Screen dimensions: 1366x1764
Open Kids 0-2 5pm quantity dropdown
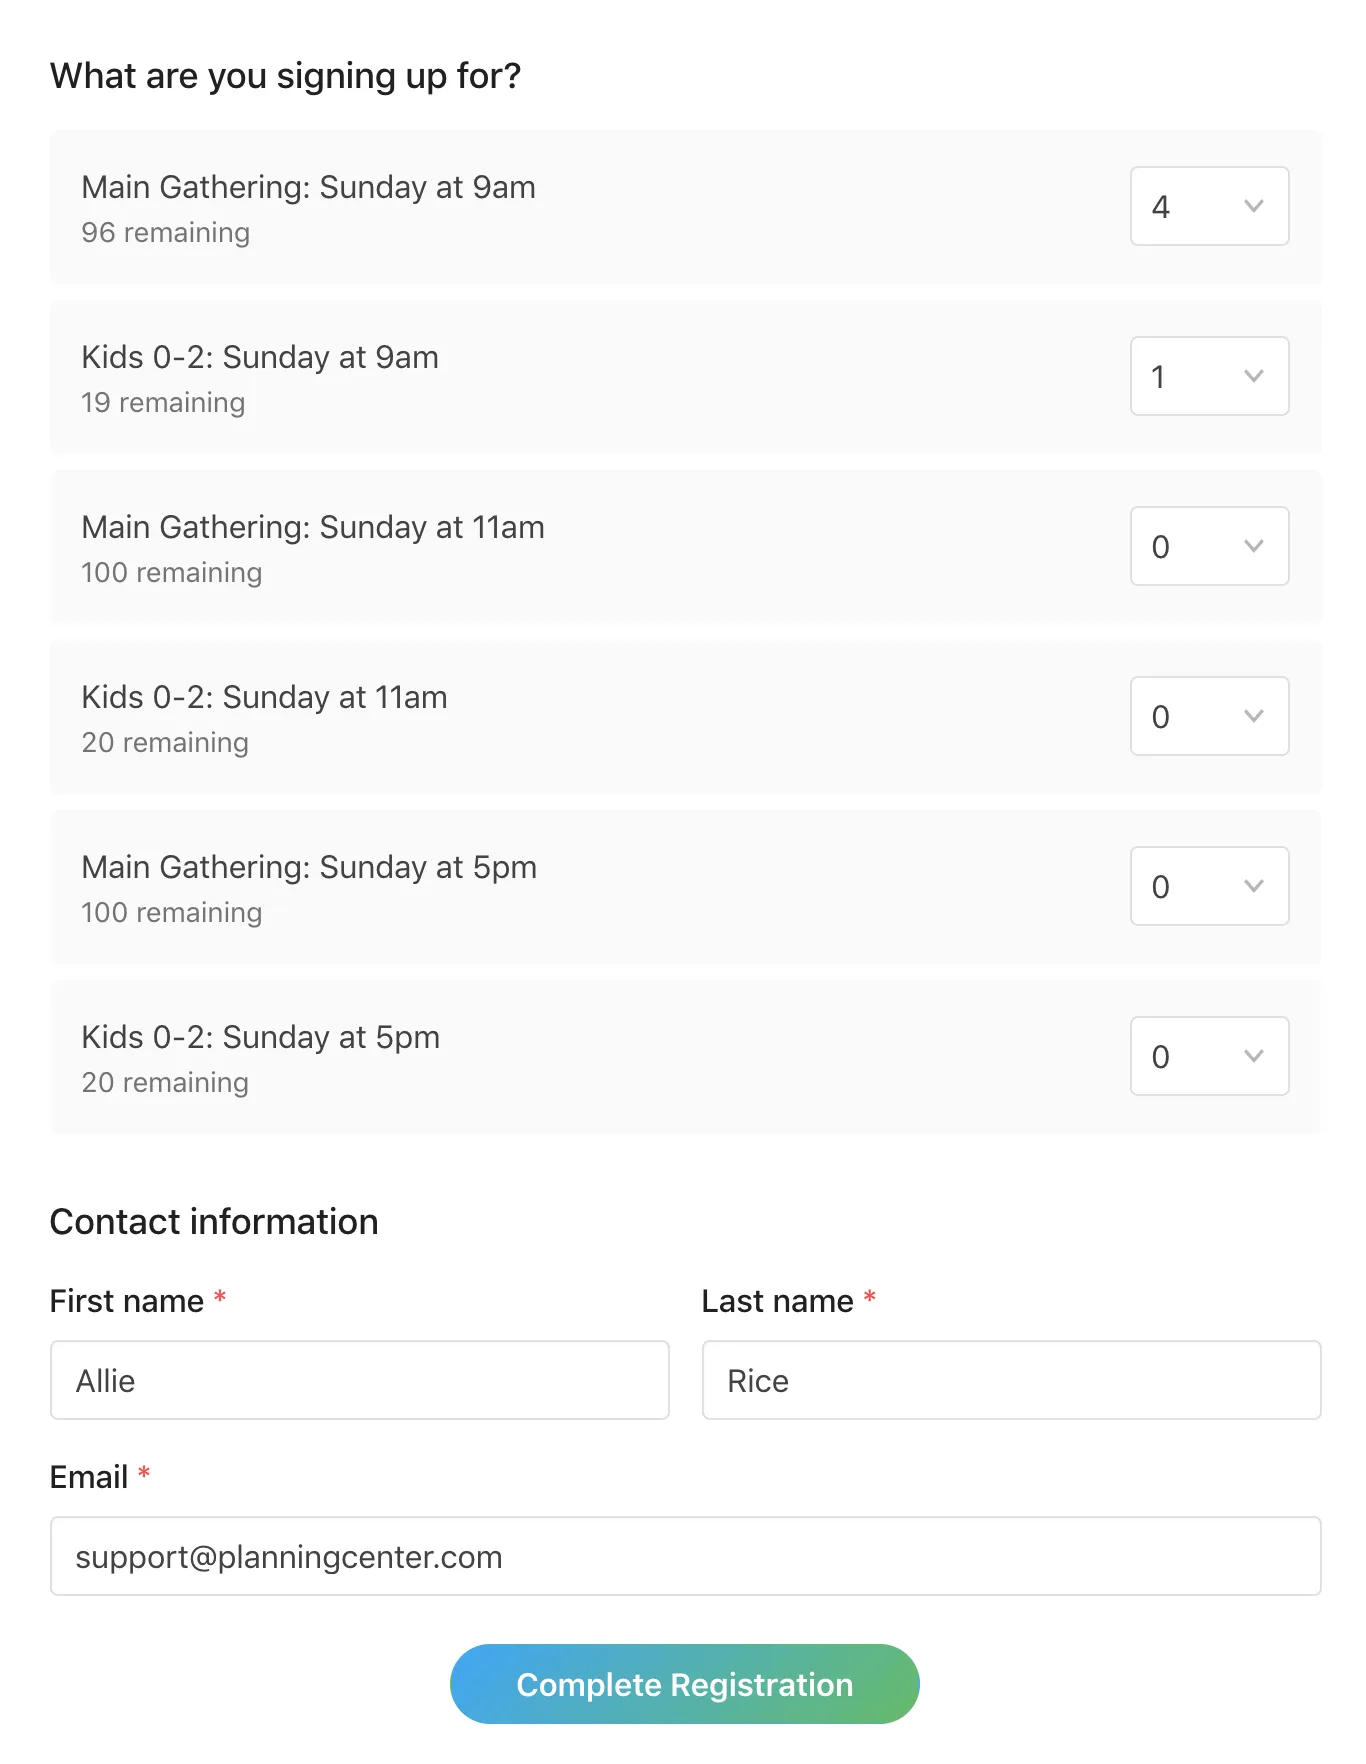pyautogui.click(x=1208, y=1056)
